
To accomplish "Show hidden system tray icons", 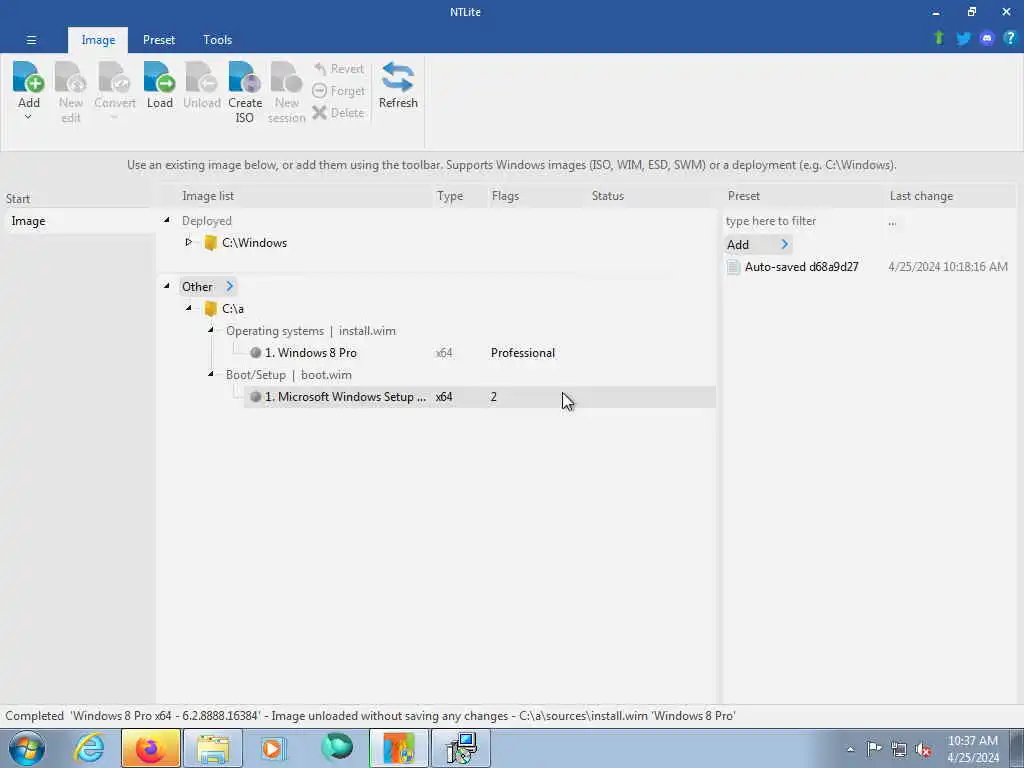I will (x=850, y=750).
